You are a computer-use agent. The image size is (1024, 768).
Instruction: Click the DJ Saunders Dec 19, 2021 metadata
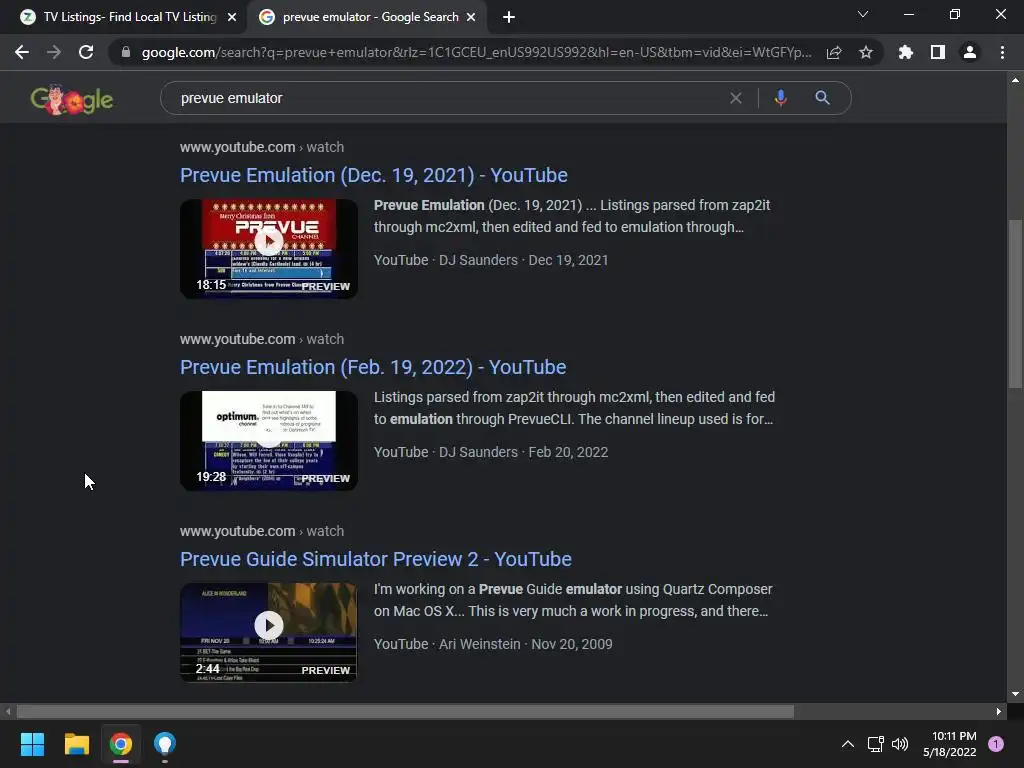490,260
